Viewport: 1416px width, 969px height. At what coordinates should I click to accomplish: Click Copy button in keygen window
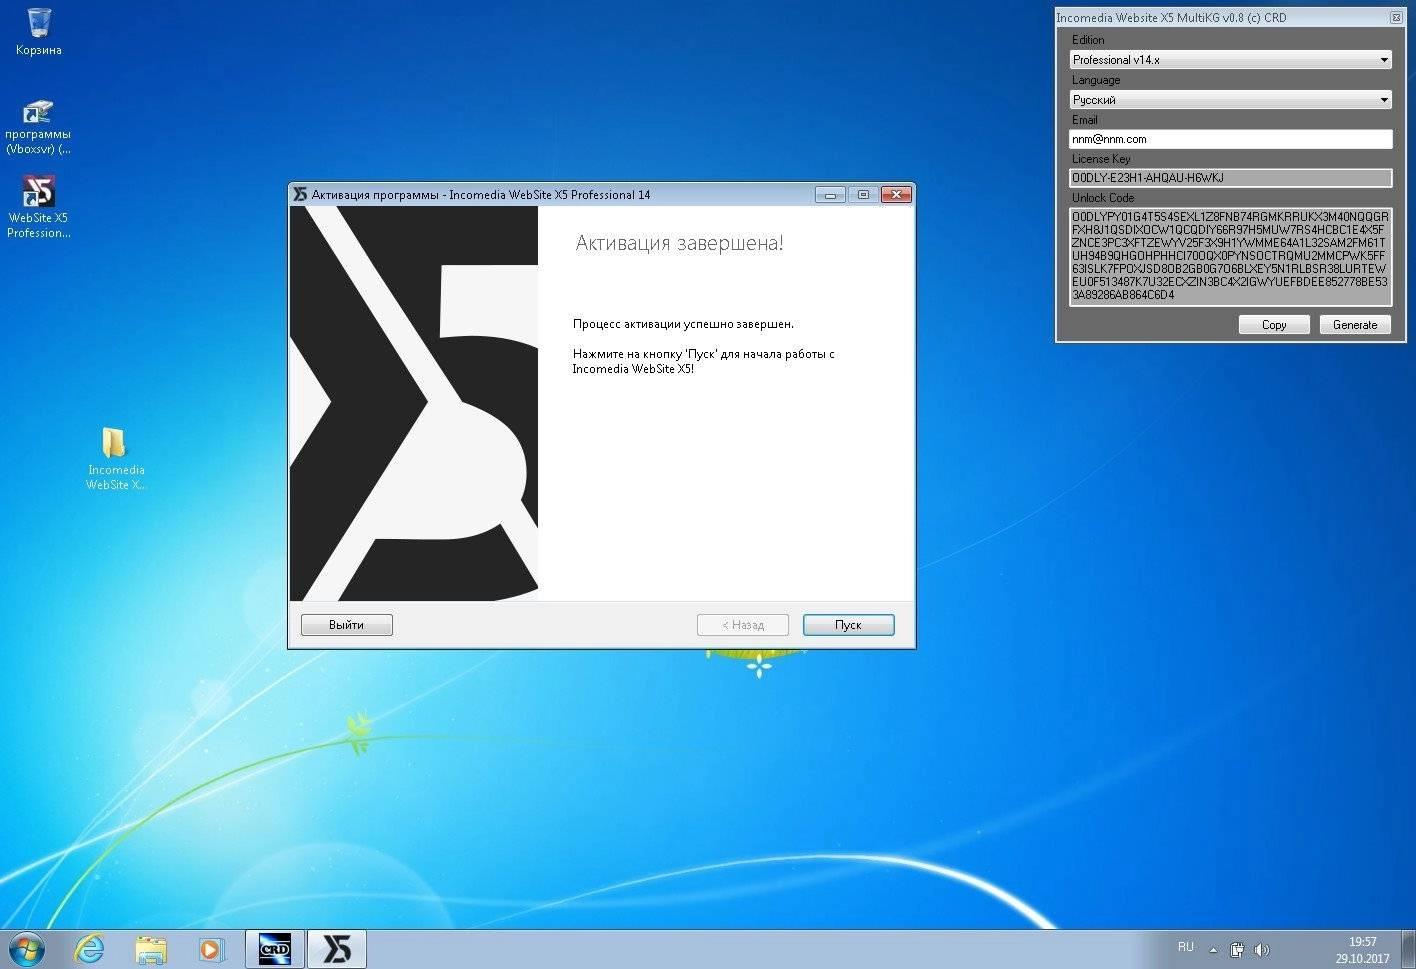tap(1274, 325)
